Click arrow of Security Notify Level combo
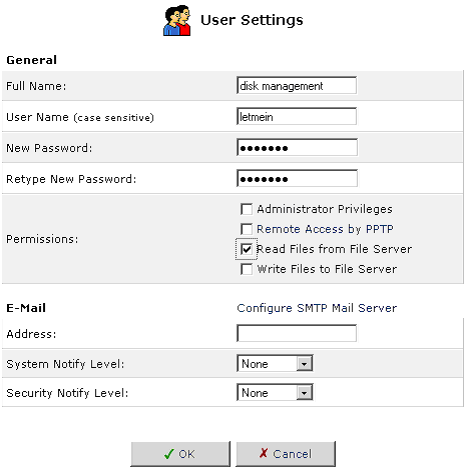Screen dimensions: 466x469 click(304, 393)
